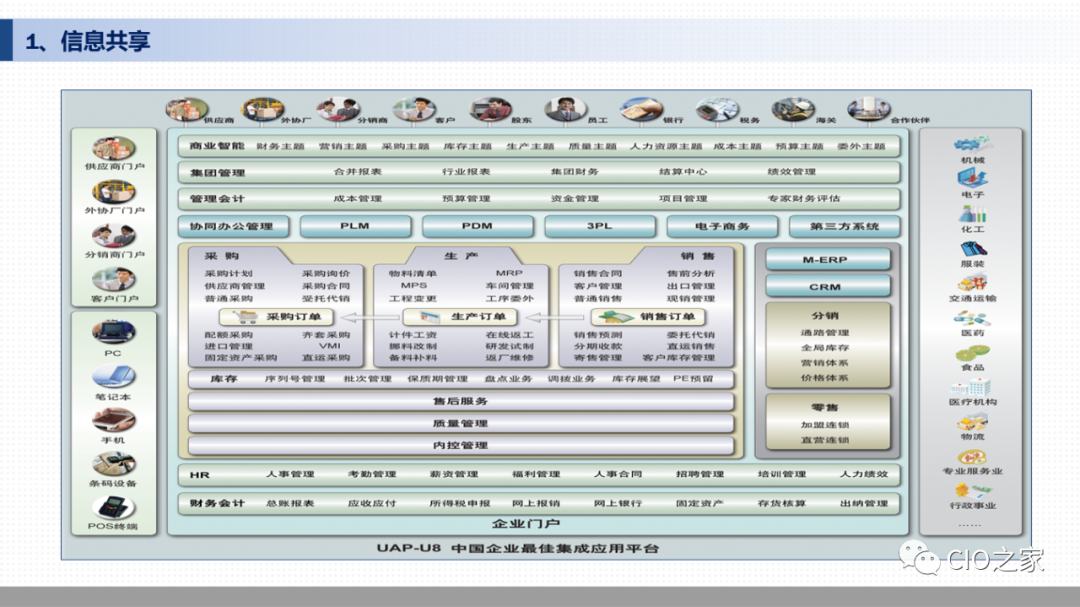Select the 质量管理 bar
The width and height of the screenshot is (1080, 607).
461,423
